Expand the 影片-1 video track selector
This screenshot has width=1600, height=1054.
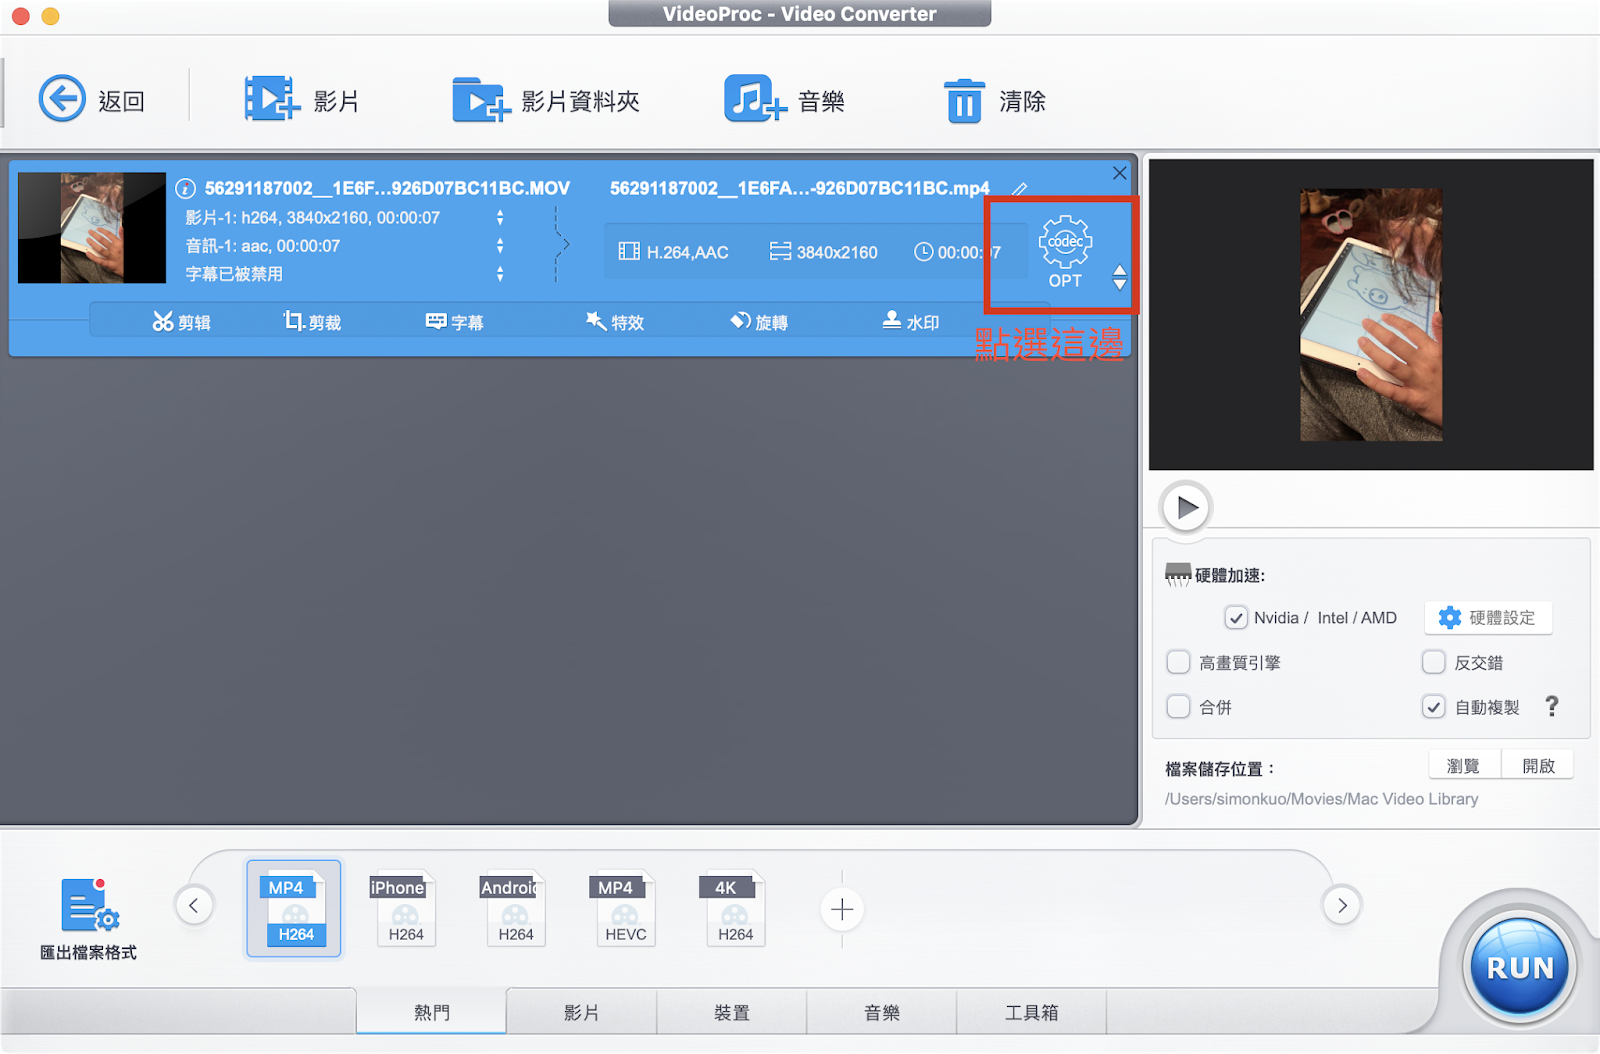500,217
